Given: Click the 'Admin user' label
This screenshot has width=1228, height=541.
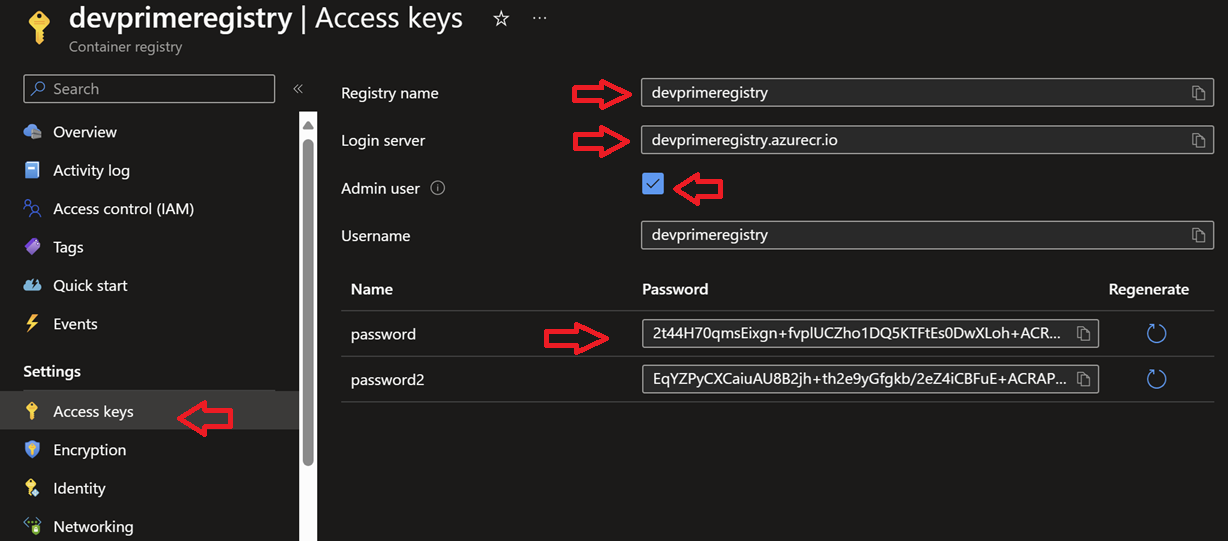Looking at the screenshot, I should click(380, 188).
